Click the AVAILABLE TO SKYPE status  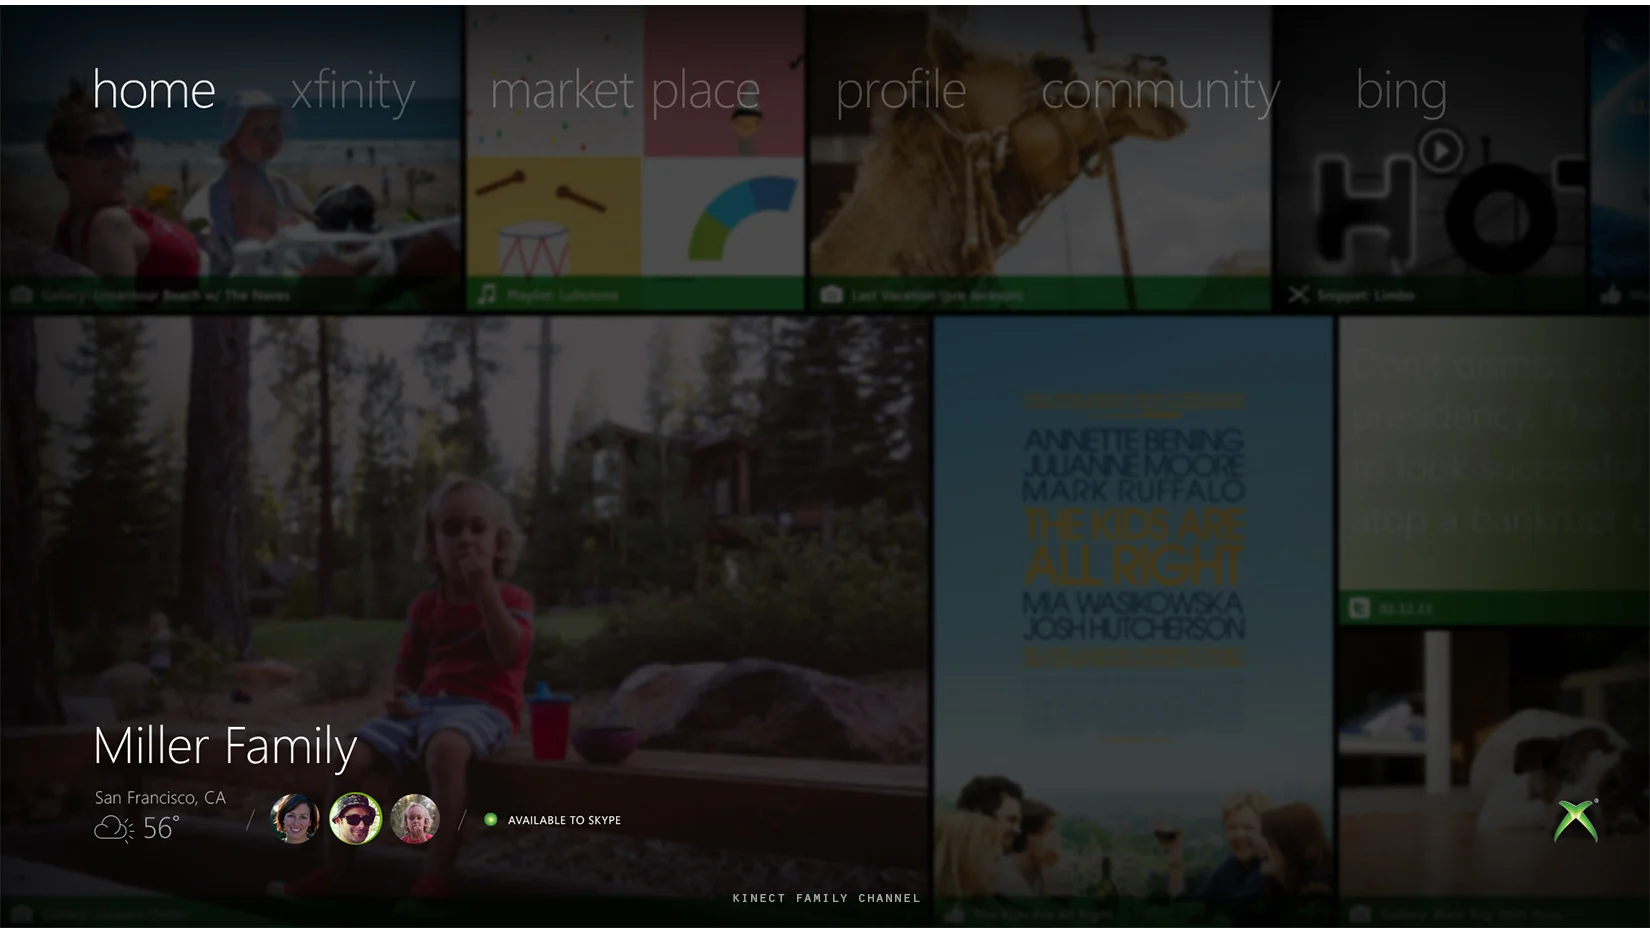pos(564,820)
